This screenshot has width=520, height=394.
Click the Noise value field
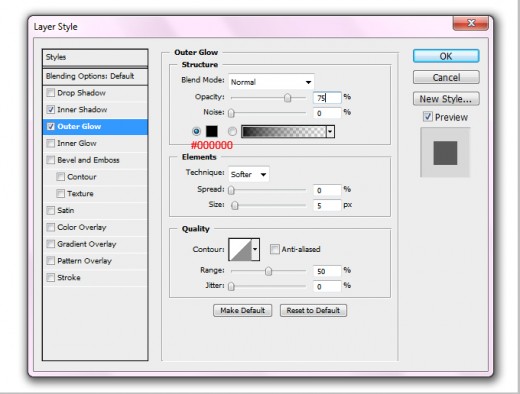point(327,113)
